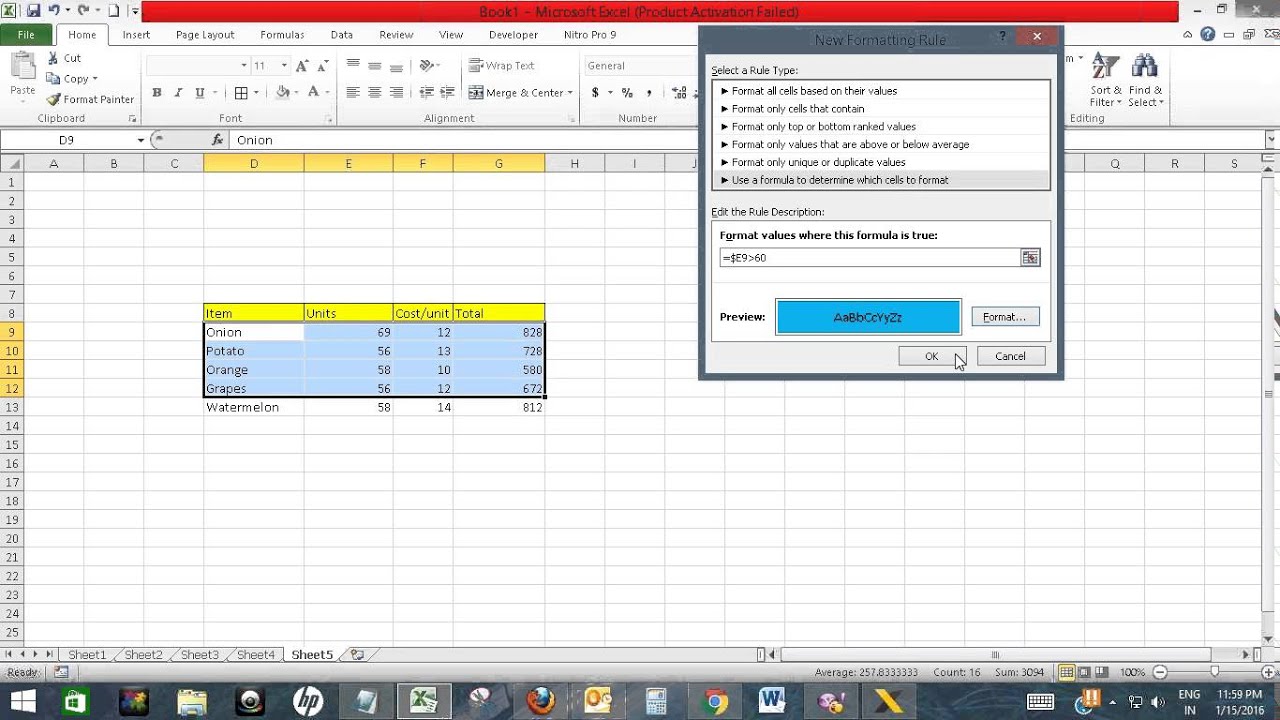Screen dimensions: 1280x720
Task: Open the Insert ribbon tab
Action: coord(136,34)
